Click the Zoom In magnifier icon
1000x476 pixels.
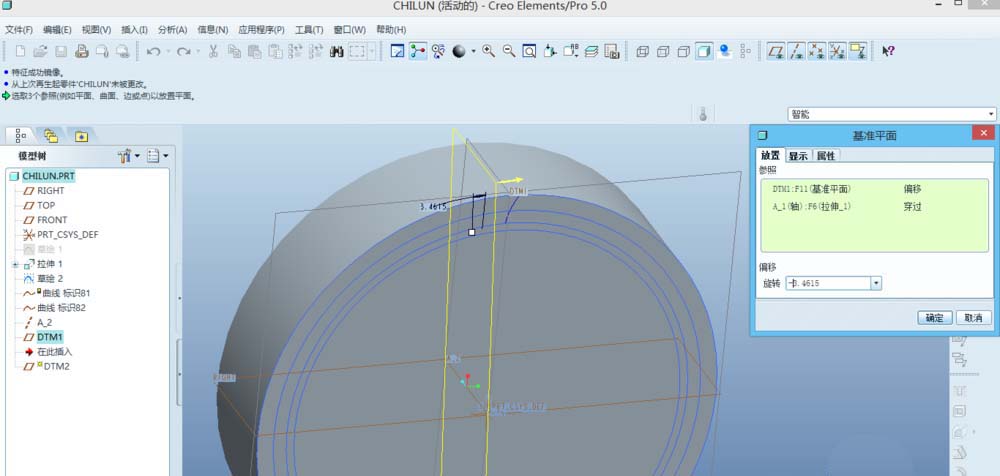(489, 51)
